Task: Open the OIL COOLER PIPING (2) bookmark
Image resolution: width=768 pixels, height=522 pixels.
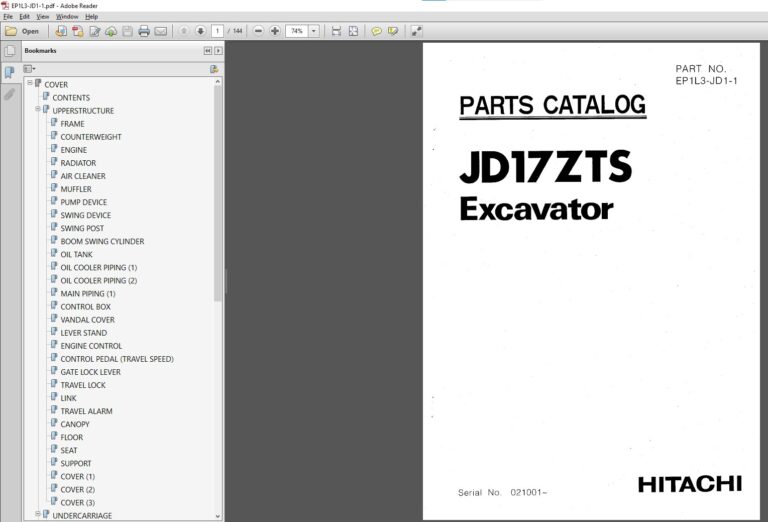Action: point(98,281)
